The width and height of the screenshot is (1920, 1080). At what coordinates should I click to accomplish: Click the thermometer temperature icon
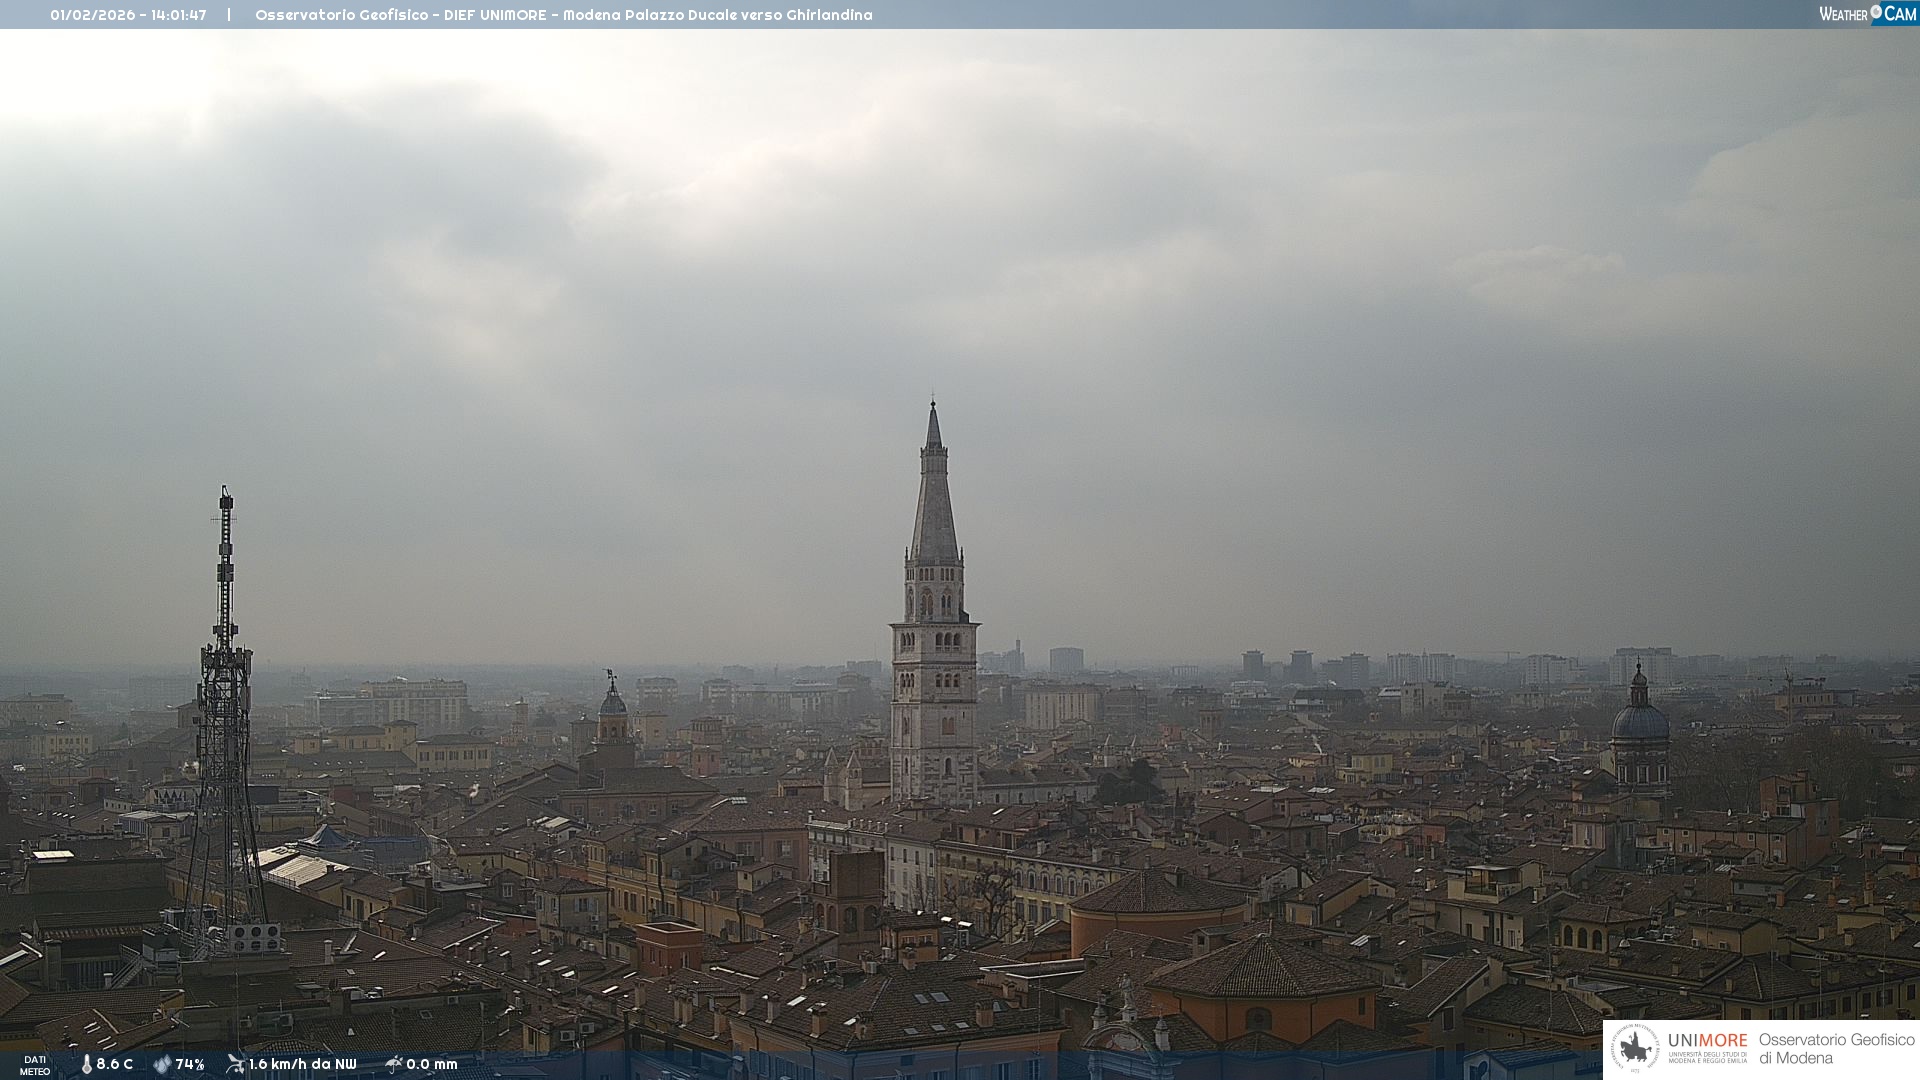pyautogui.click(x=86, y=1065)
